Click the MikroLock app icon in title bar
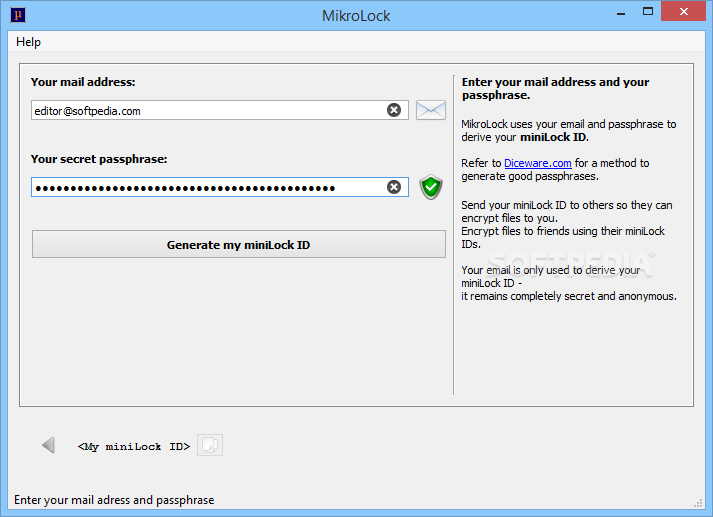Viewport: 713px width, 517px height. (x=18, y=15)
